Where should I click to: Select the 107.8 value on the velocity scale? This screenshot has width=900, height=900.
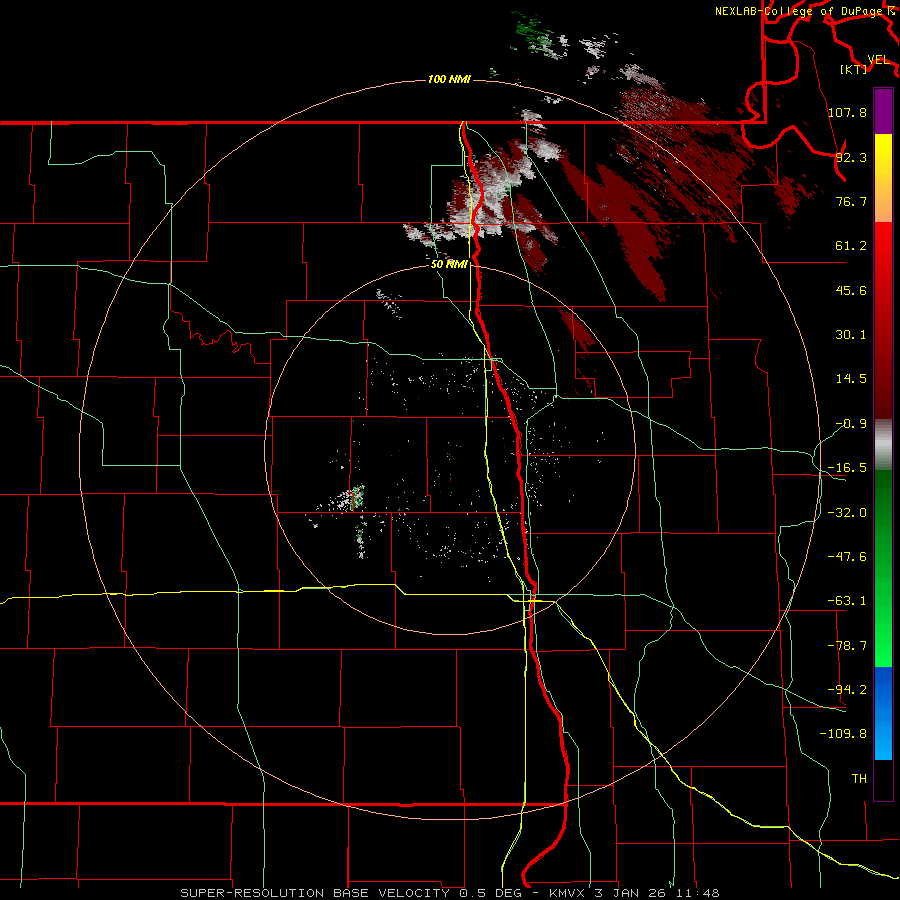click(847, 112)
